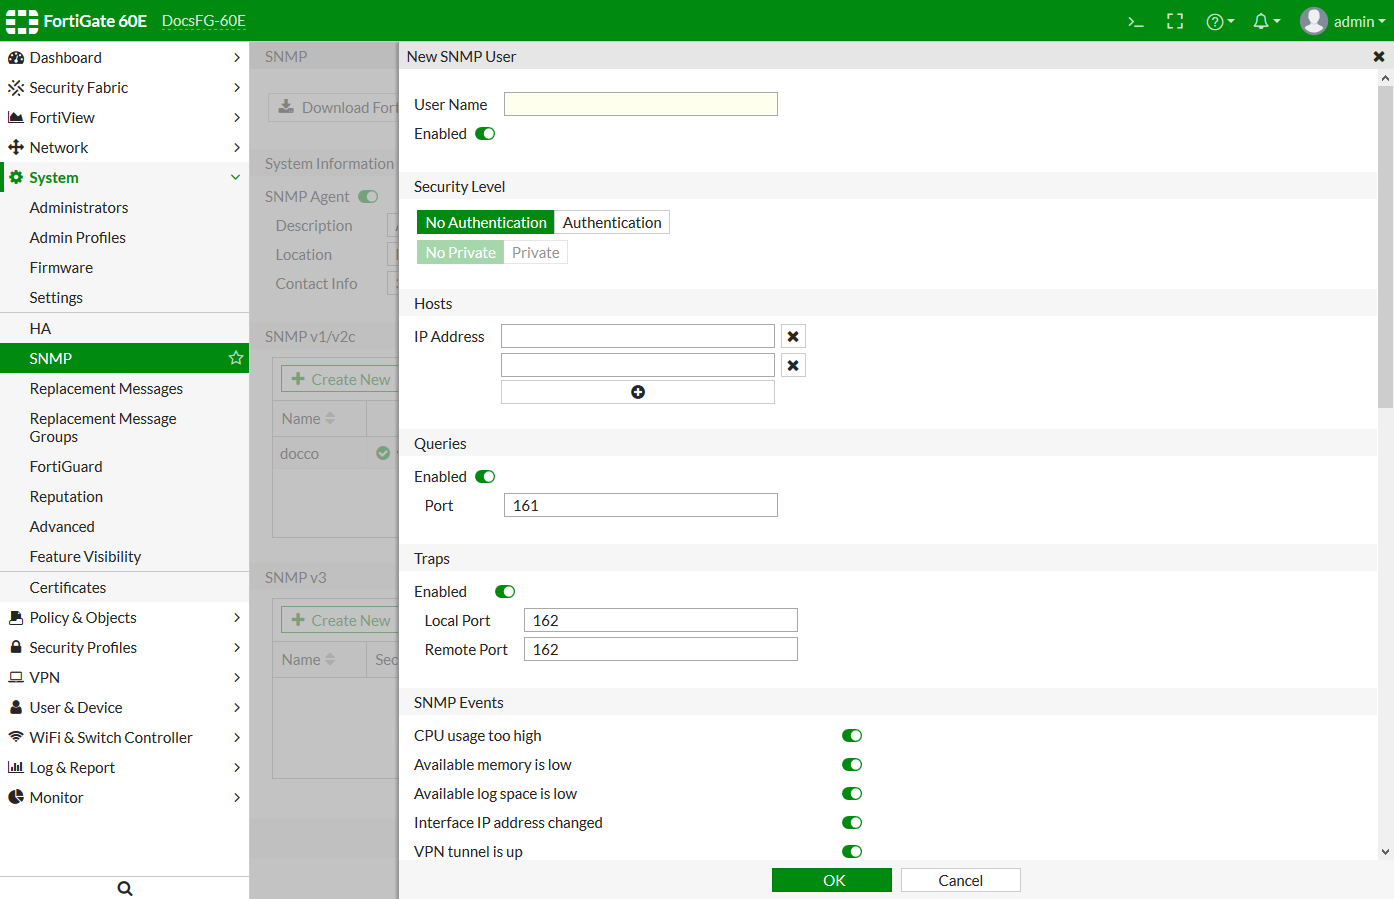1394x899 pixels.
Task: Open Administrators in the System menu
Action: [x=79, y=208]
